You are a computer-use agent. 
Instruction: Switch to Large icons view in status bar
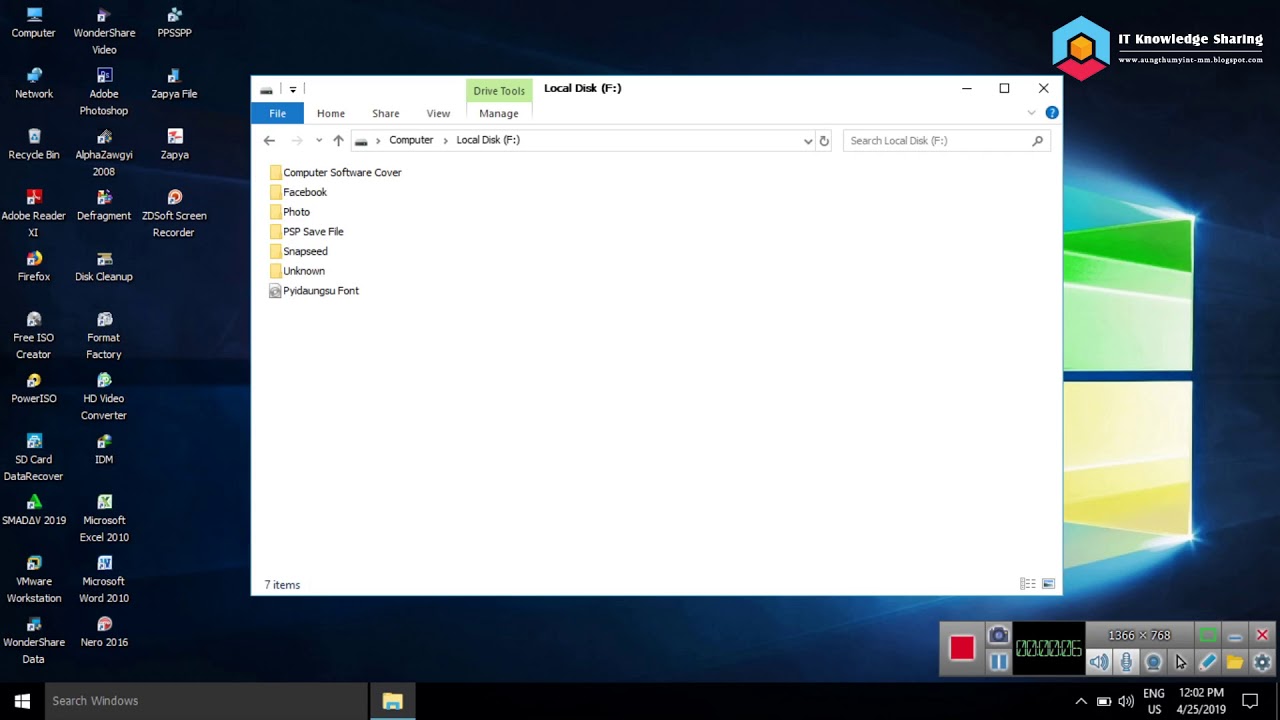click(x=1048, y=584)
